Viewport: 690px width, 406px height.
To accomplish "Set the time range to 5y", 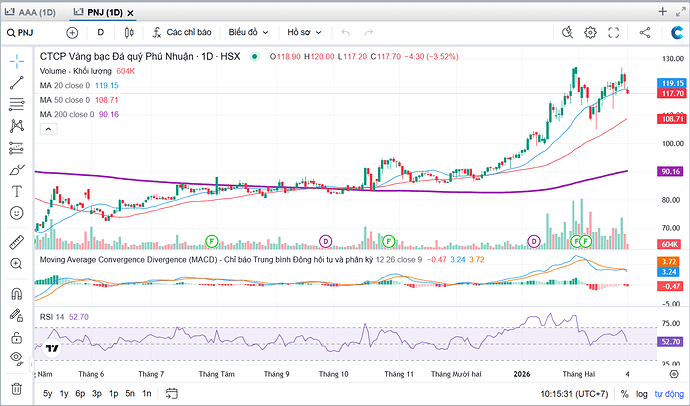I will tap(47, 393).
